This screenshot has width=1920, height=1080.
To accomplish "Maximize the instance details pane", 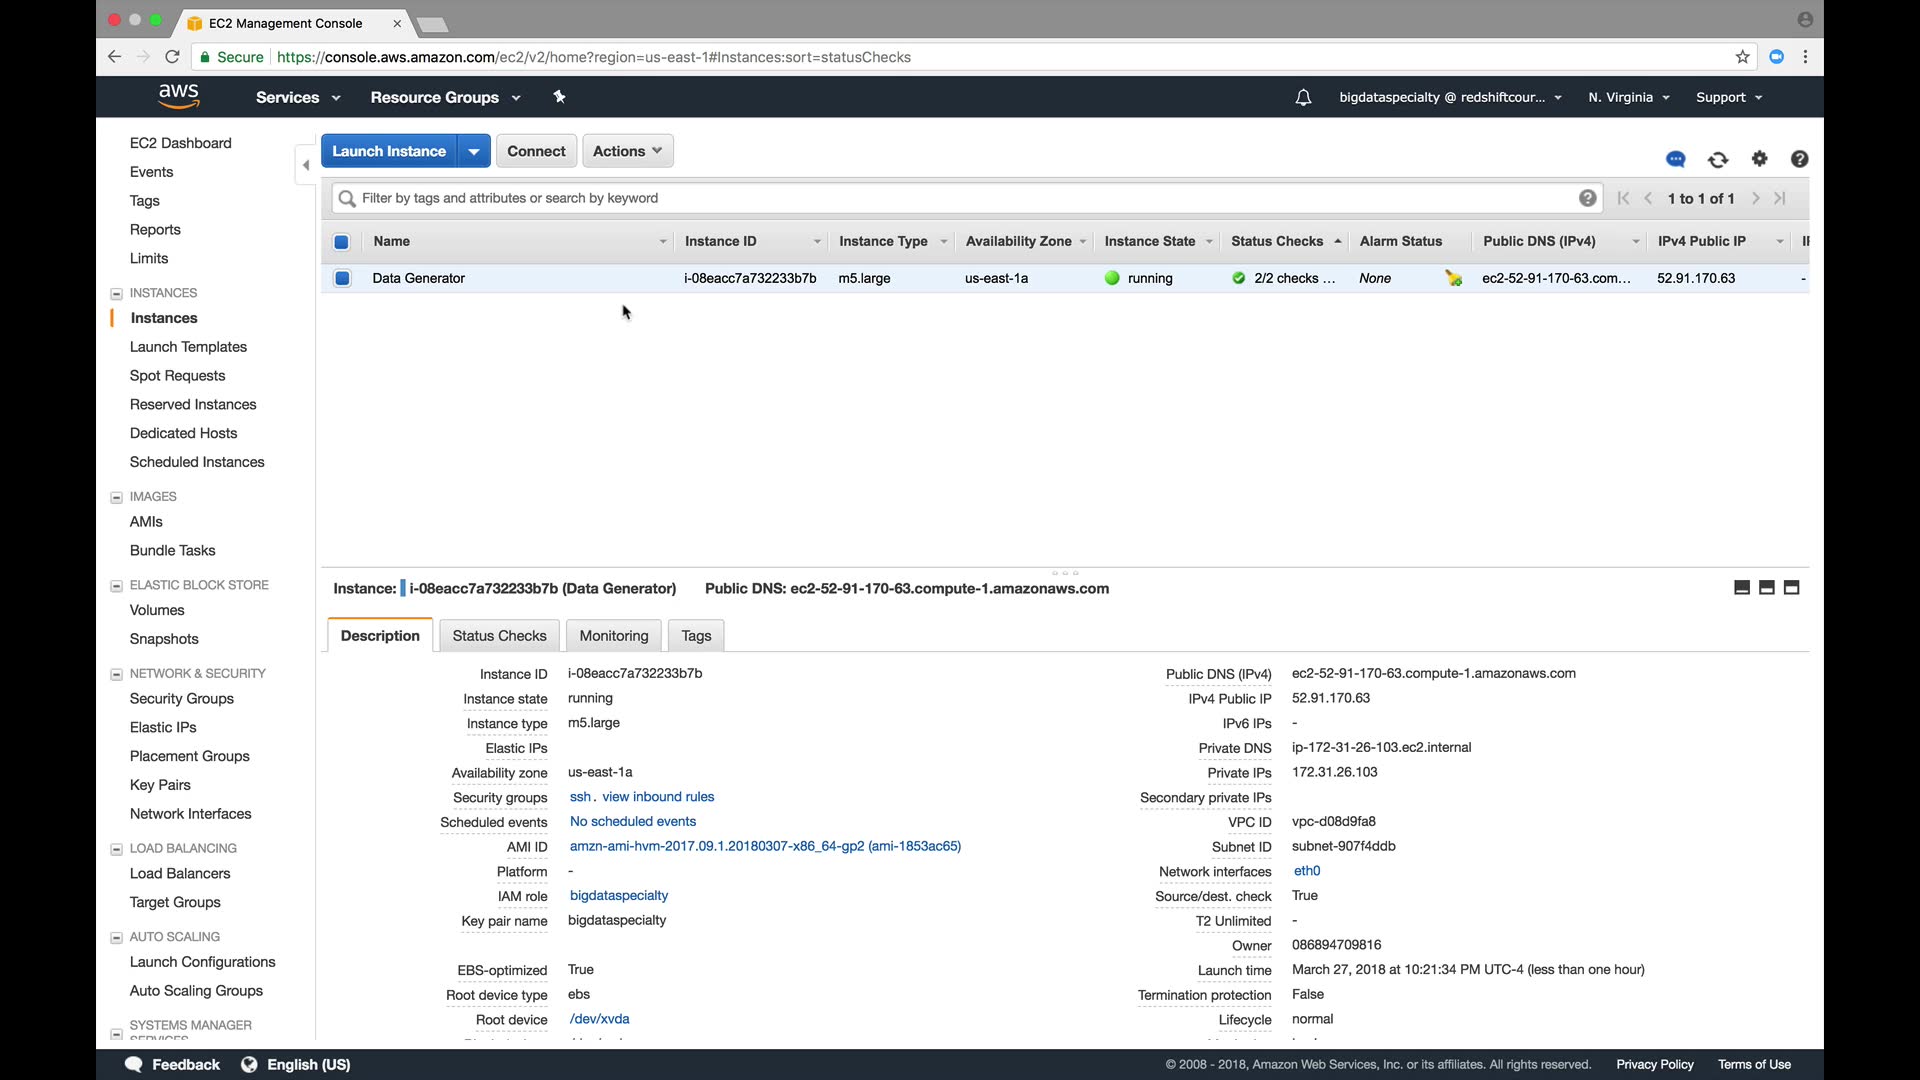I will [1792, 588].
